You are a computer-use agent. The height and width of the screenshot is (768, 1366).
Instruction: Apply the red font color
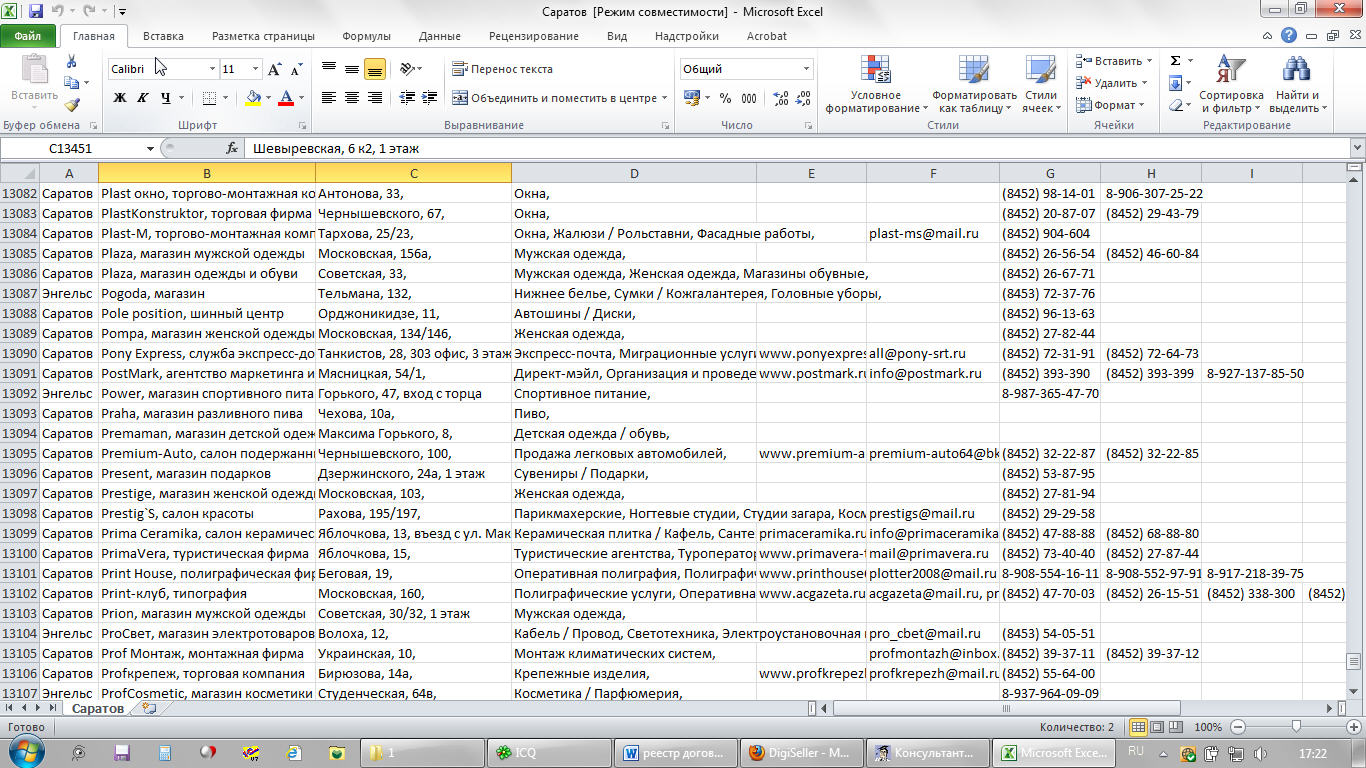point(286,98)
